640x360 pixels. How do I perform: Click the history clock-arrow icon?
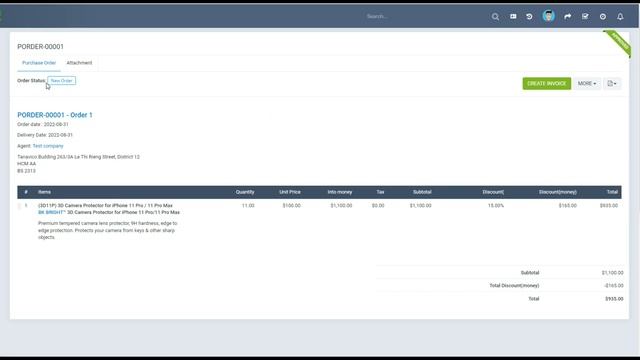[x=529, y=16]
